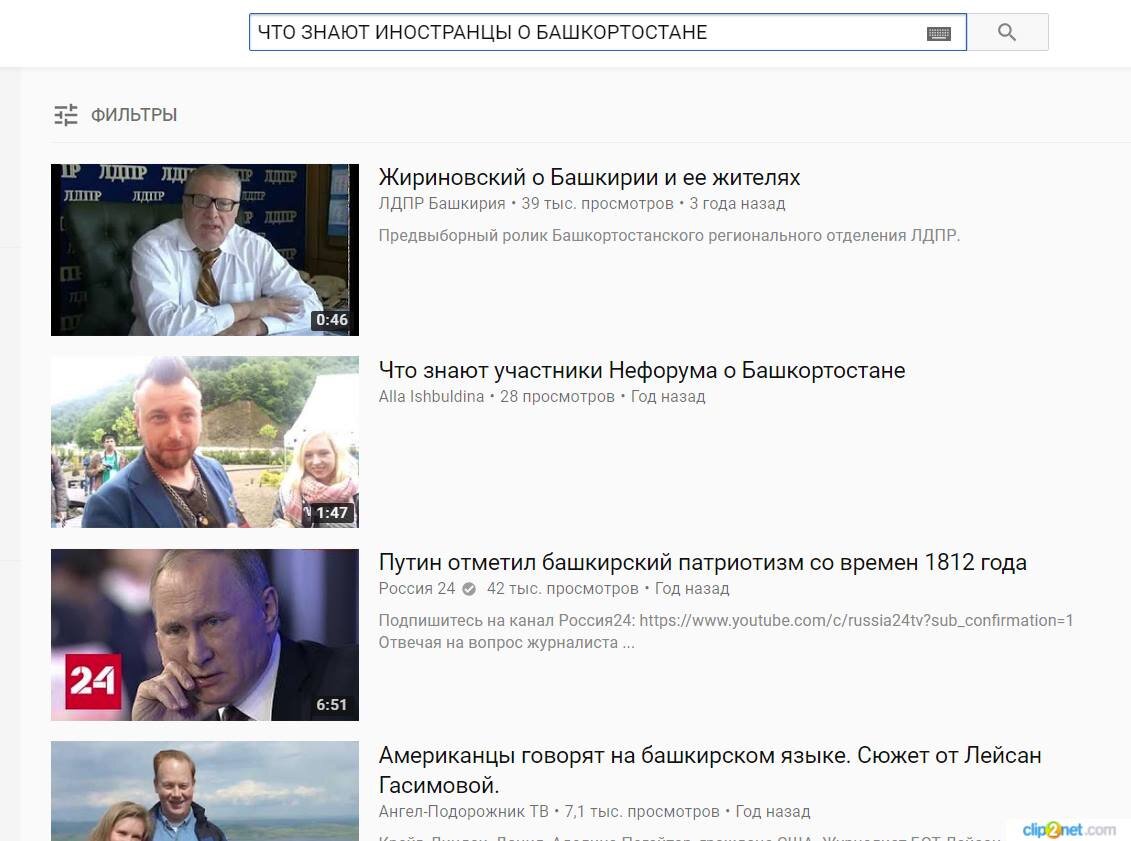Viewport: 1131px width, 841px height.
Task: Click the 0:46 duration badge on thumbnail
Action: [332, 320]
